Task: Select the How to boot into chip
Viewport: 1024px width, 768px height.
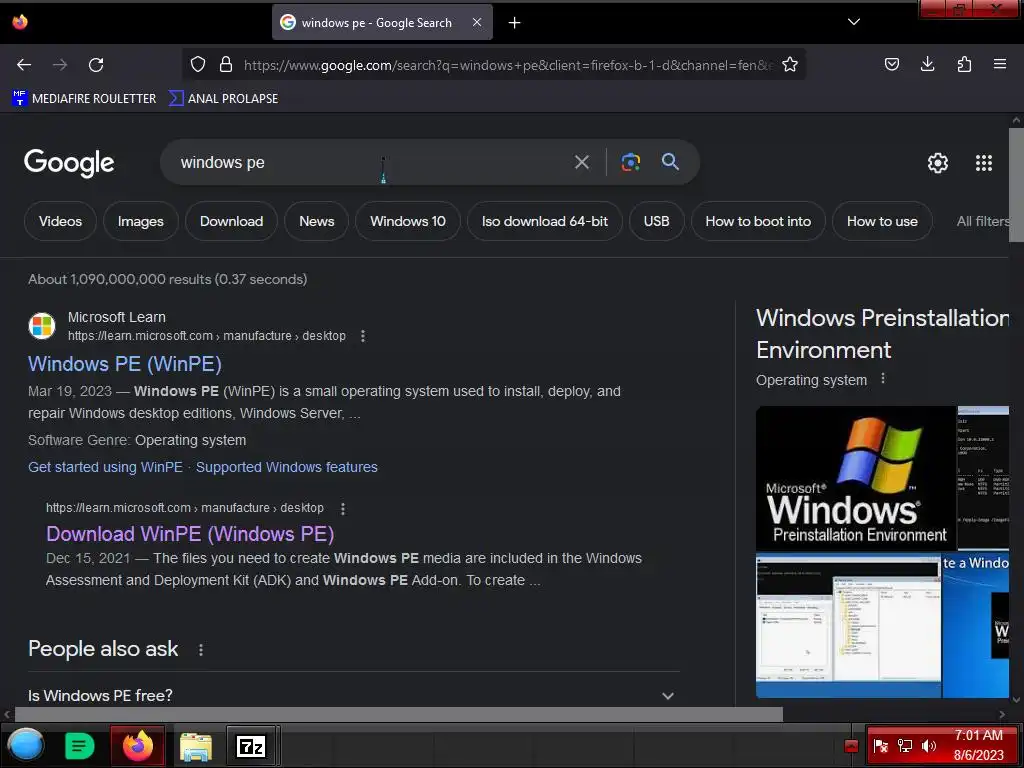Action: [758, 221]
